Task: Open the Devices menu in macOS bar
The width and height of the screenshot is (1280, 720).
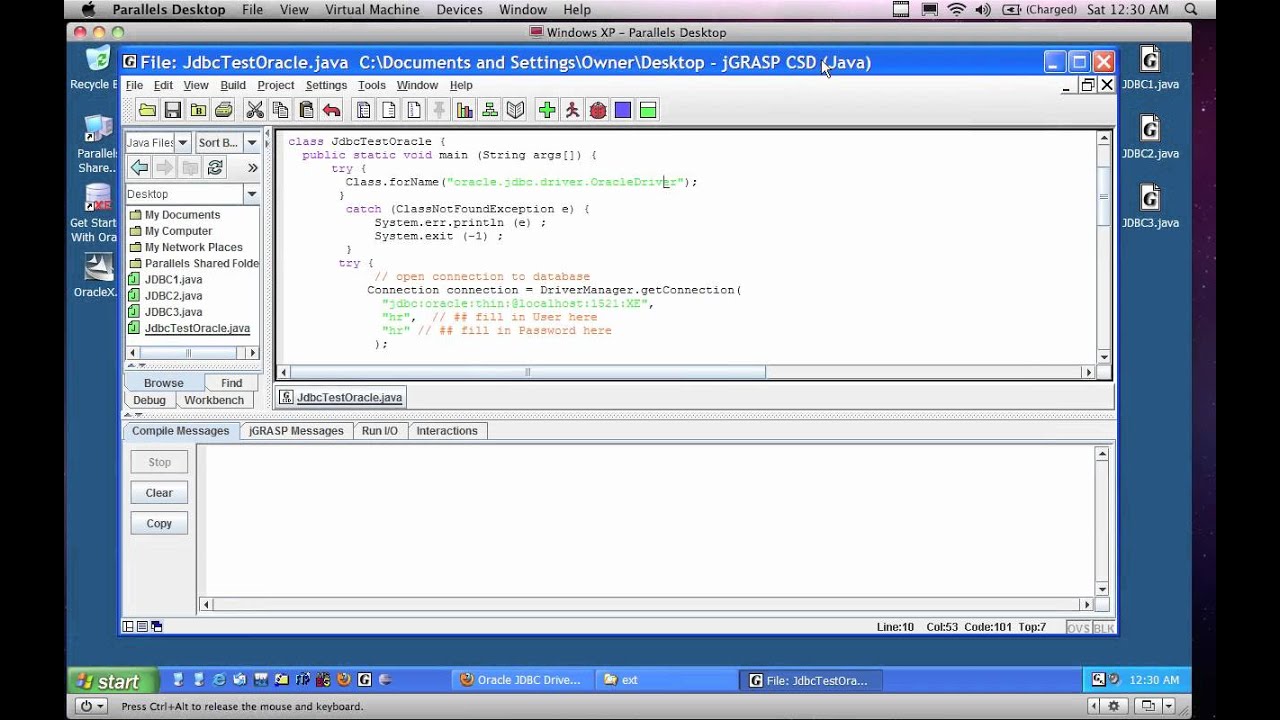Action: tap(459, 10)
